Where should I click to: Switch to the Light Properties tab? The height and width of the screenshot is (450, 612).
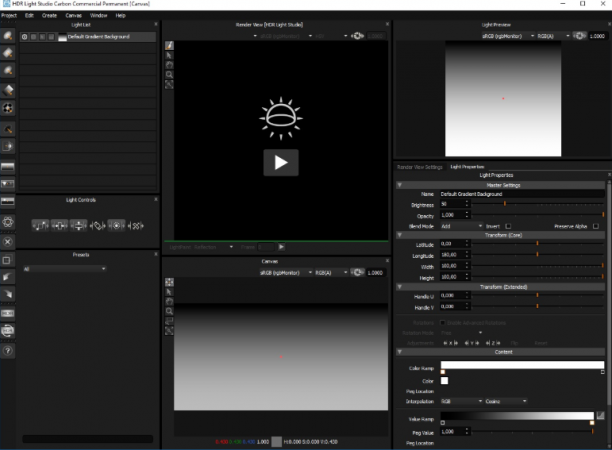point(467,167)
